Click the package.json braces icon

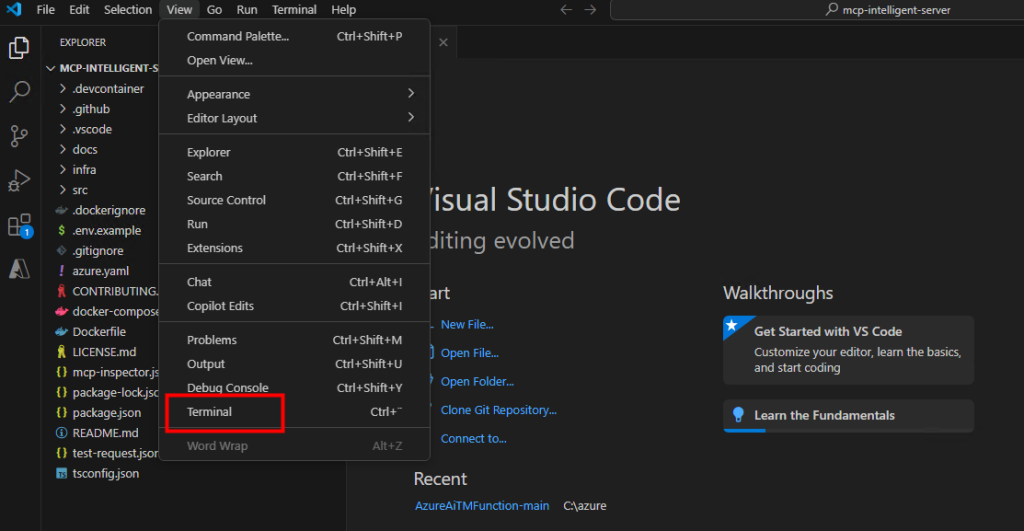coord(61,413)
